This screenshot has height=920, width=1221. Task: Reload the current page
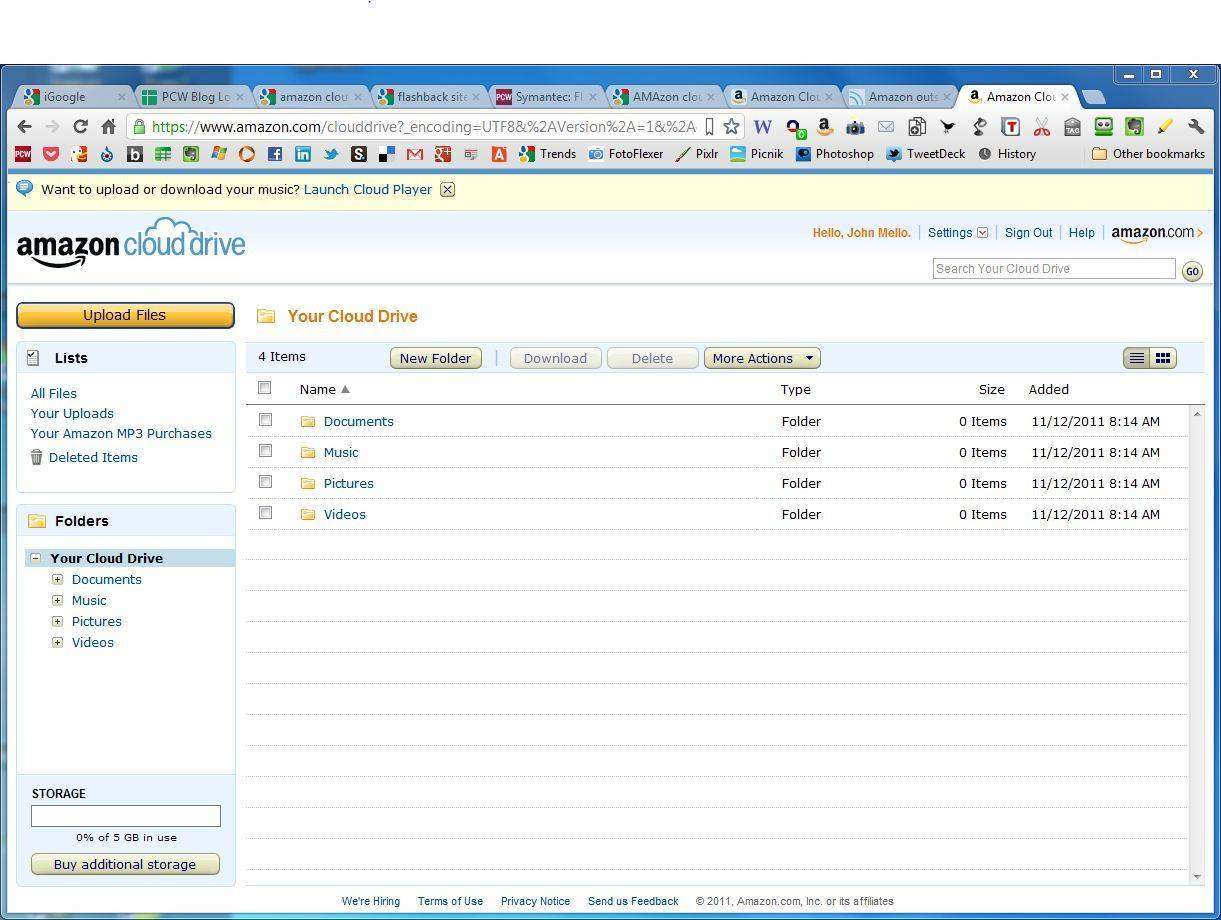pyautogui.click(x=81, y=127)
